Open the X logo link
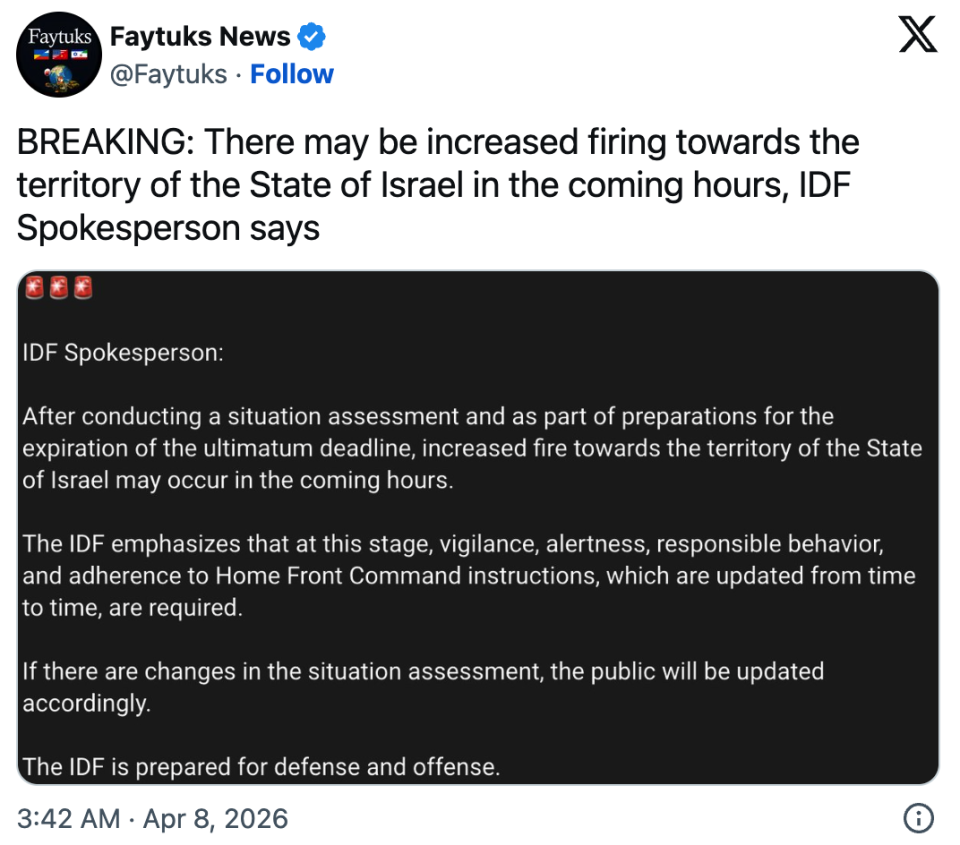 917,35
